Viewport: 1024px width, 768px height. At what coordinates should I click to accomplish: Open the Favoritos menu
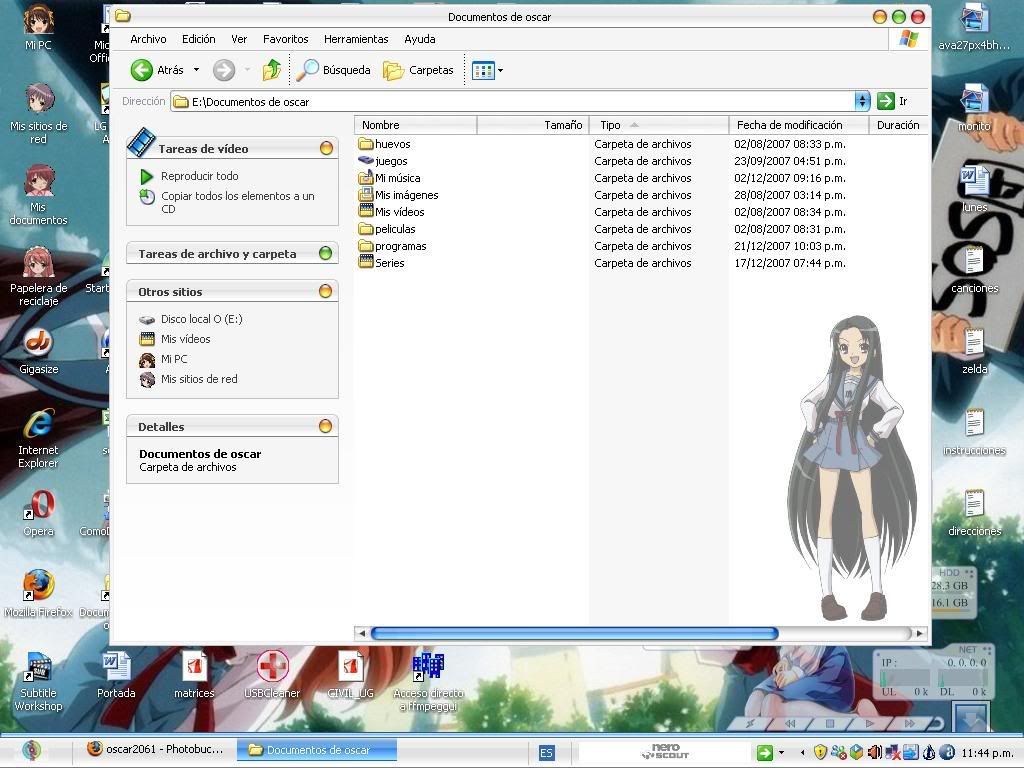(x=285, y=39)
